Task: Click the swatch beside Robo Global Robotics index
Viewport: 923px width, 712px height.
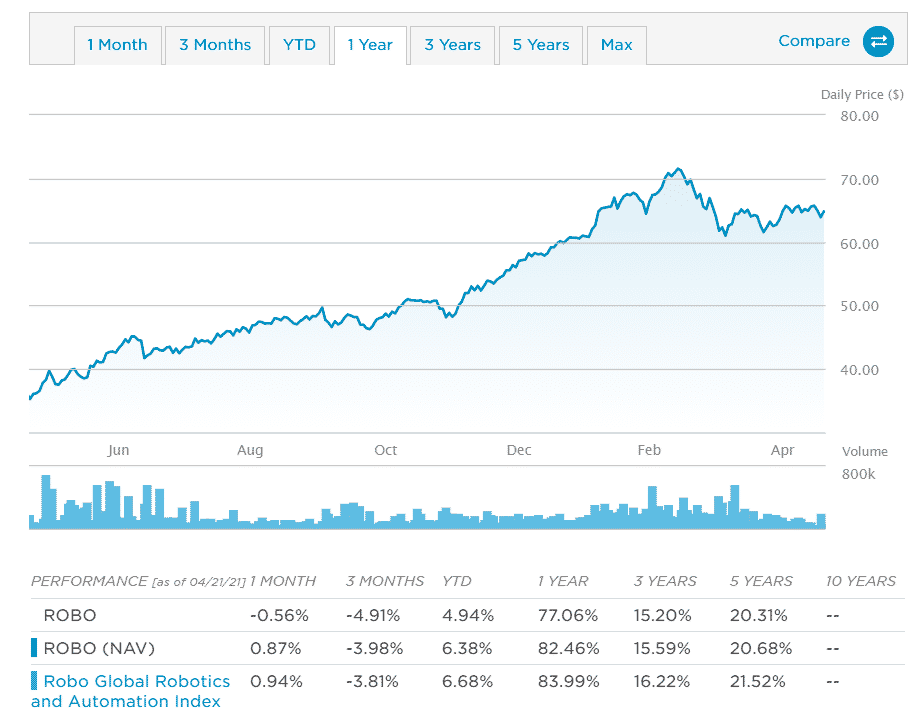Action: point(34,681)
